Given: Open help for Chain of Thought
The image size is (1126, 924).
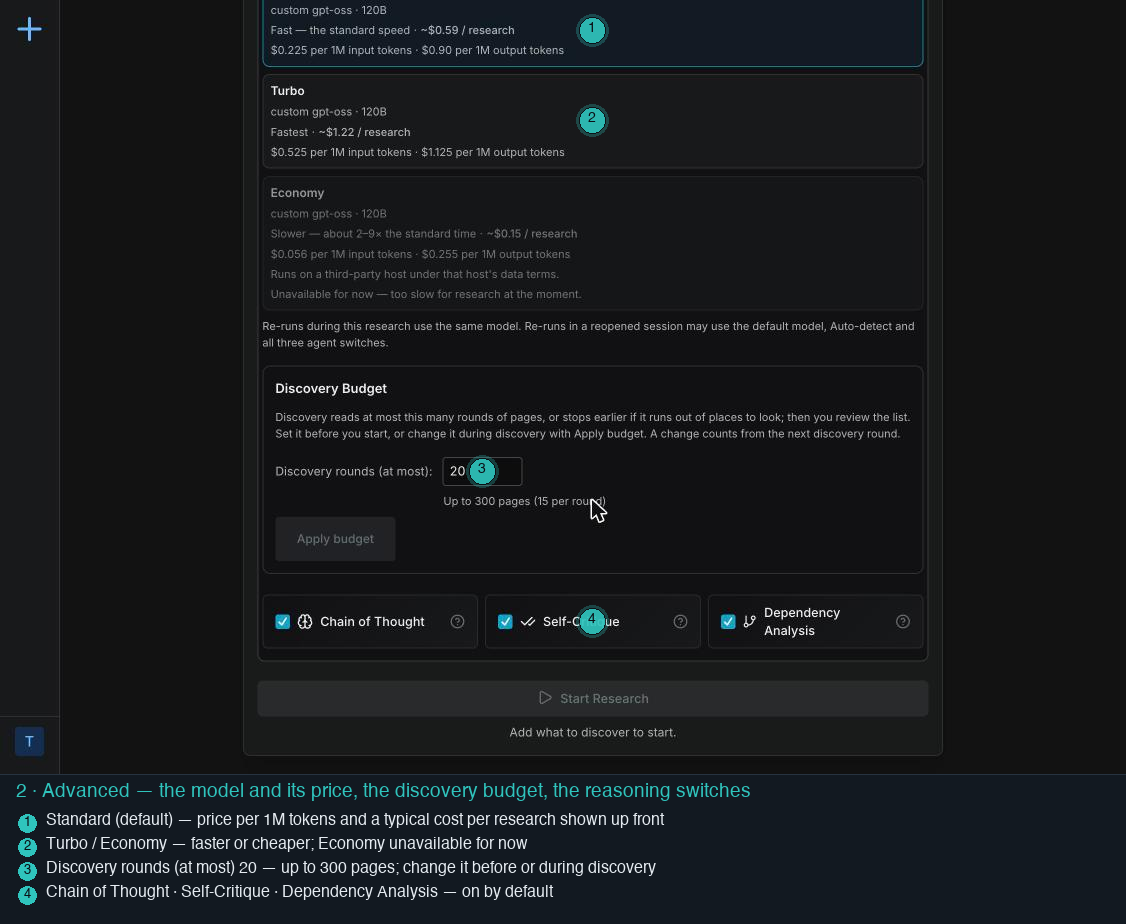Looking at the screenshot, I should 457,622.
